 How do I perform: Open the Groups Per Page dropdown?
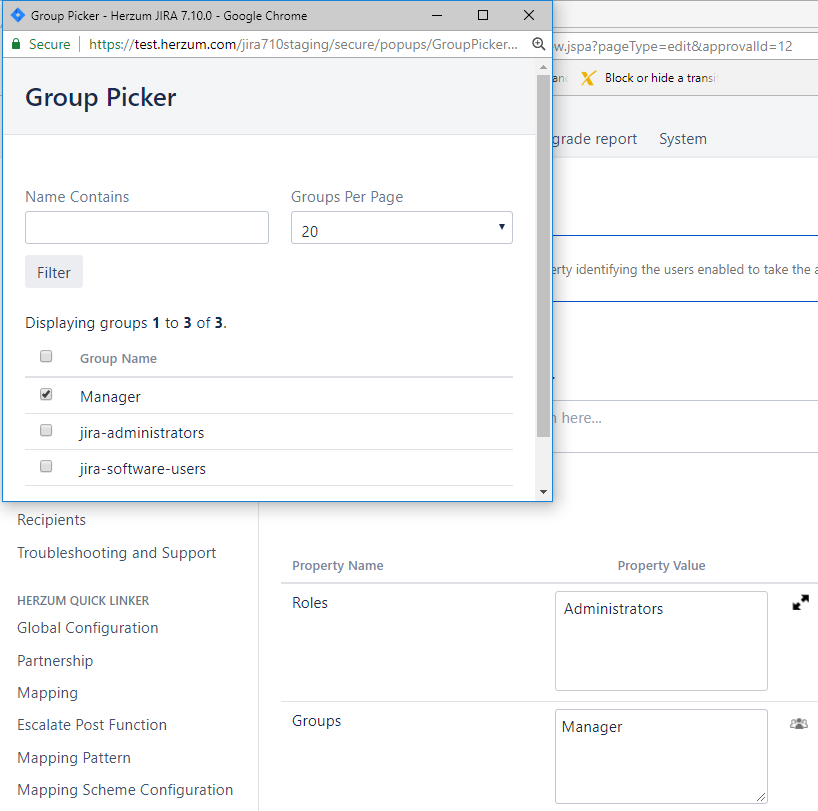pos(402,227)
